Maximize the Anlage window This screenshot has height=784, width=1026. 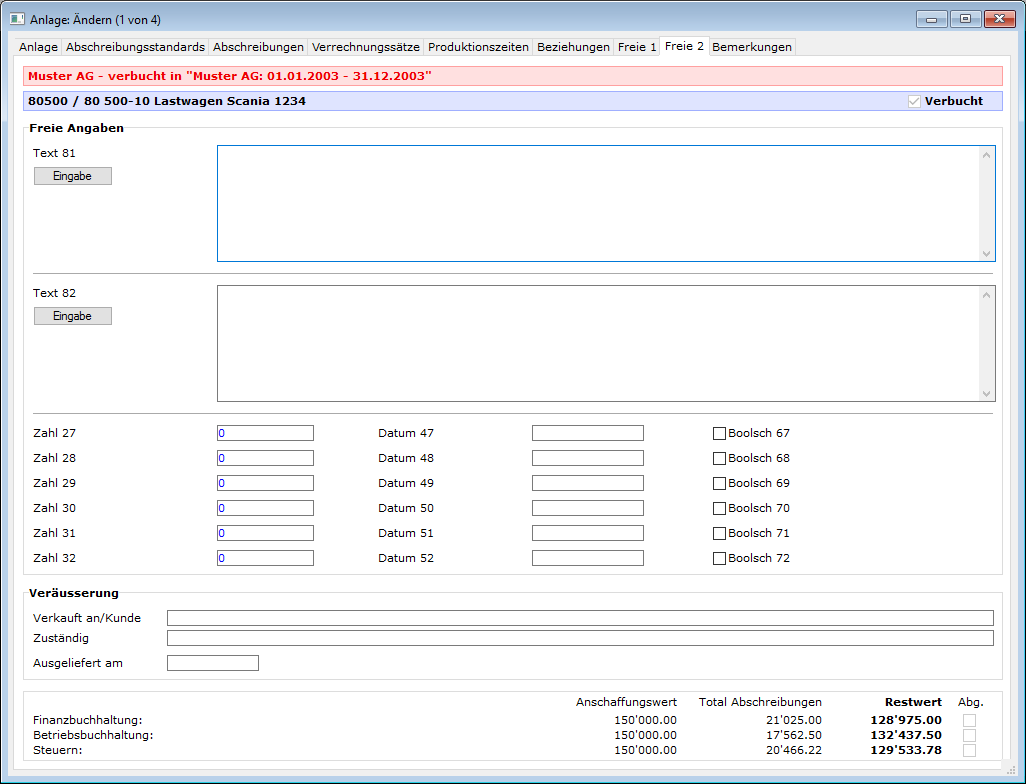coord(965,19)
